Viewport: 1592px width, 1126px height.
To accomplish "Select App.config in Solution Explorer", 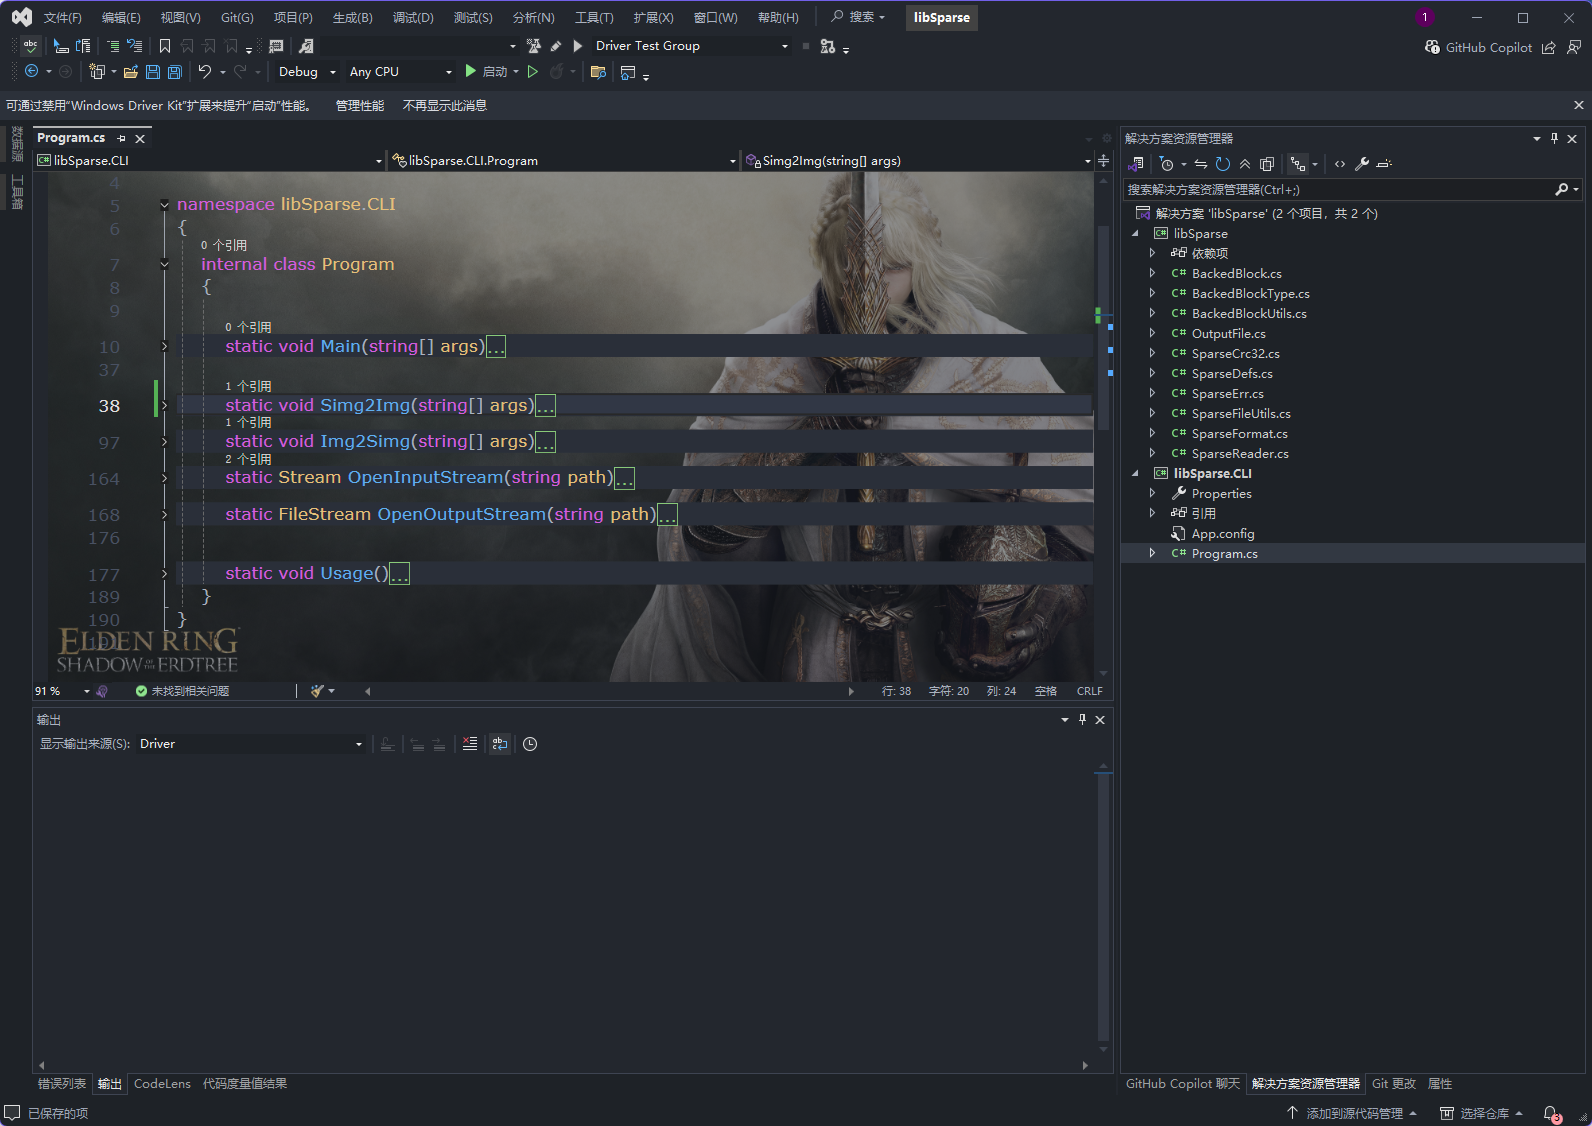I will point(1223,534).
